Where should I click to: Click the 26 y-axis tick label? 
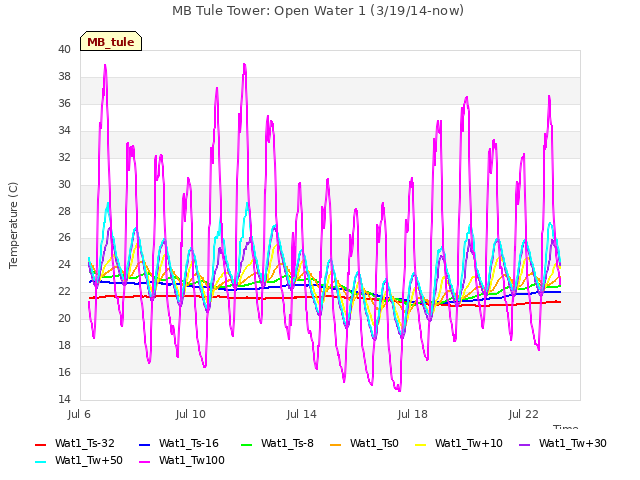click(x=64, y=238)
